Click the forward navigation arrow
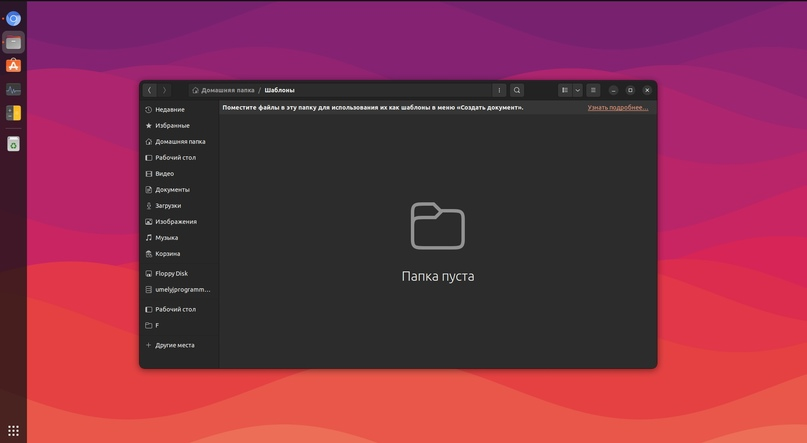Viewport: 807px width, 443px height. pyautogui.click(x=165, y=90)
